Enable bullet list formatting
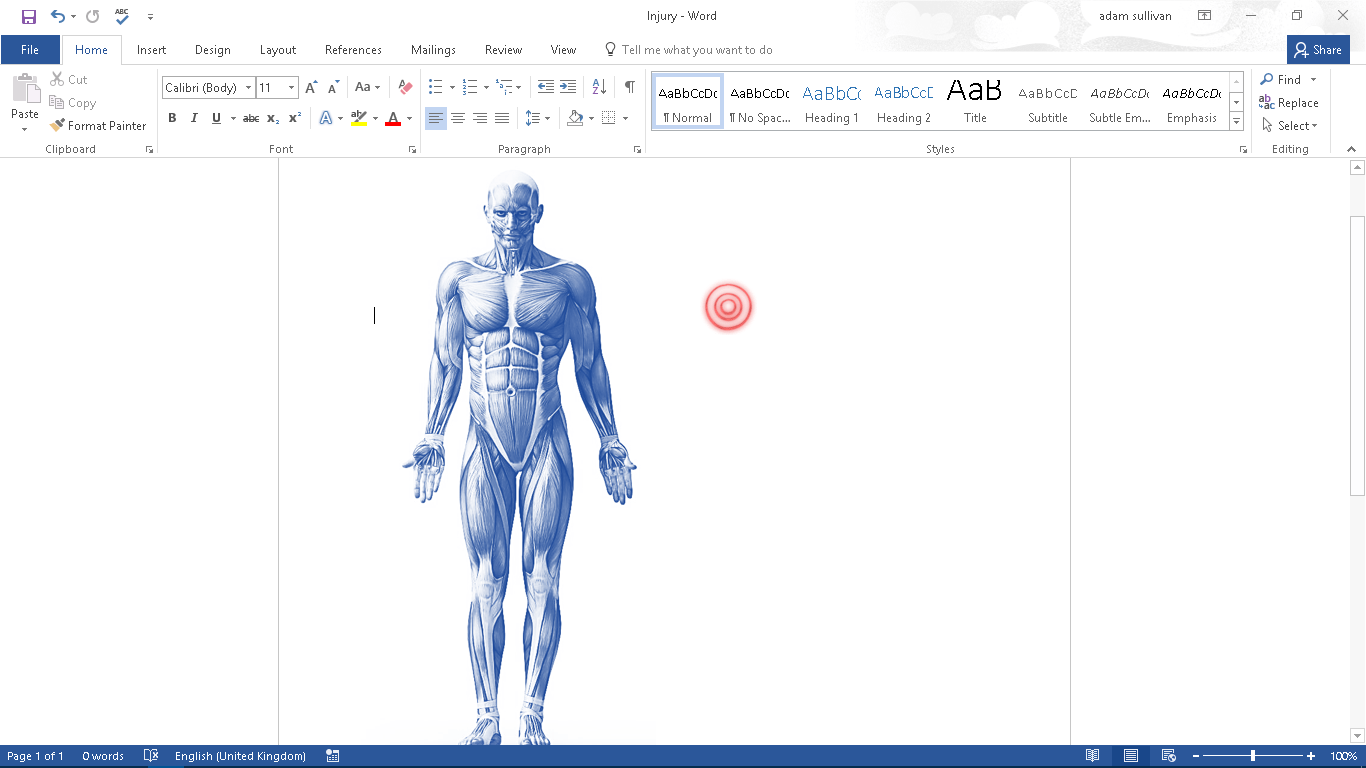This screenshot has width=1366, height=768. coord(434,87)
